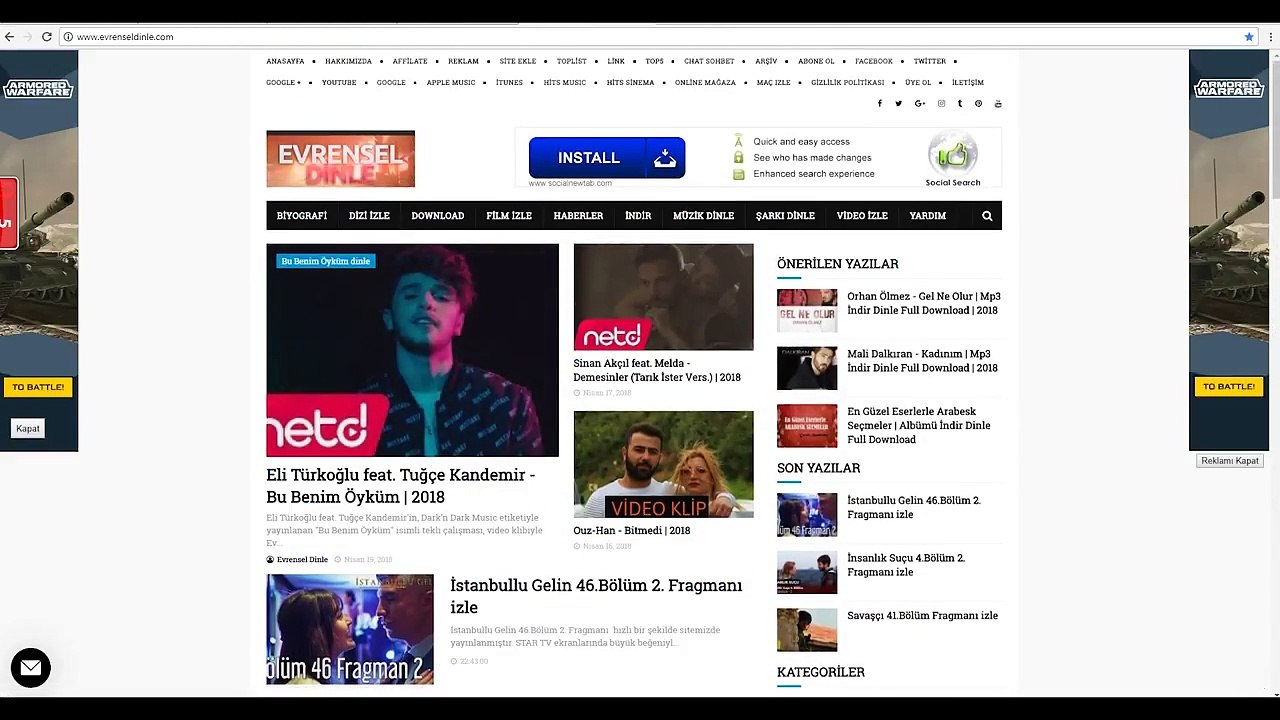View site information icon in address bar
The height and width of the screenshot is (720, 1280).
tap(68, 37)
